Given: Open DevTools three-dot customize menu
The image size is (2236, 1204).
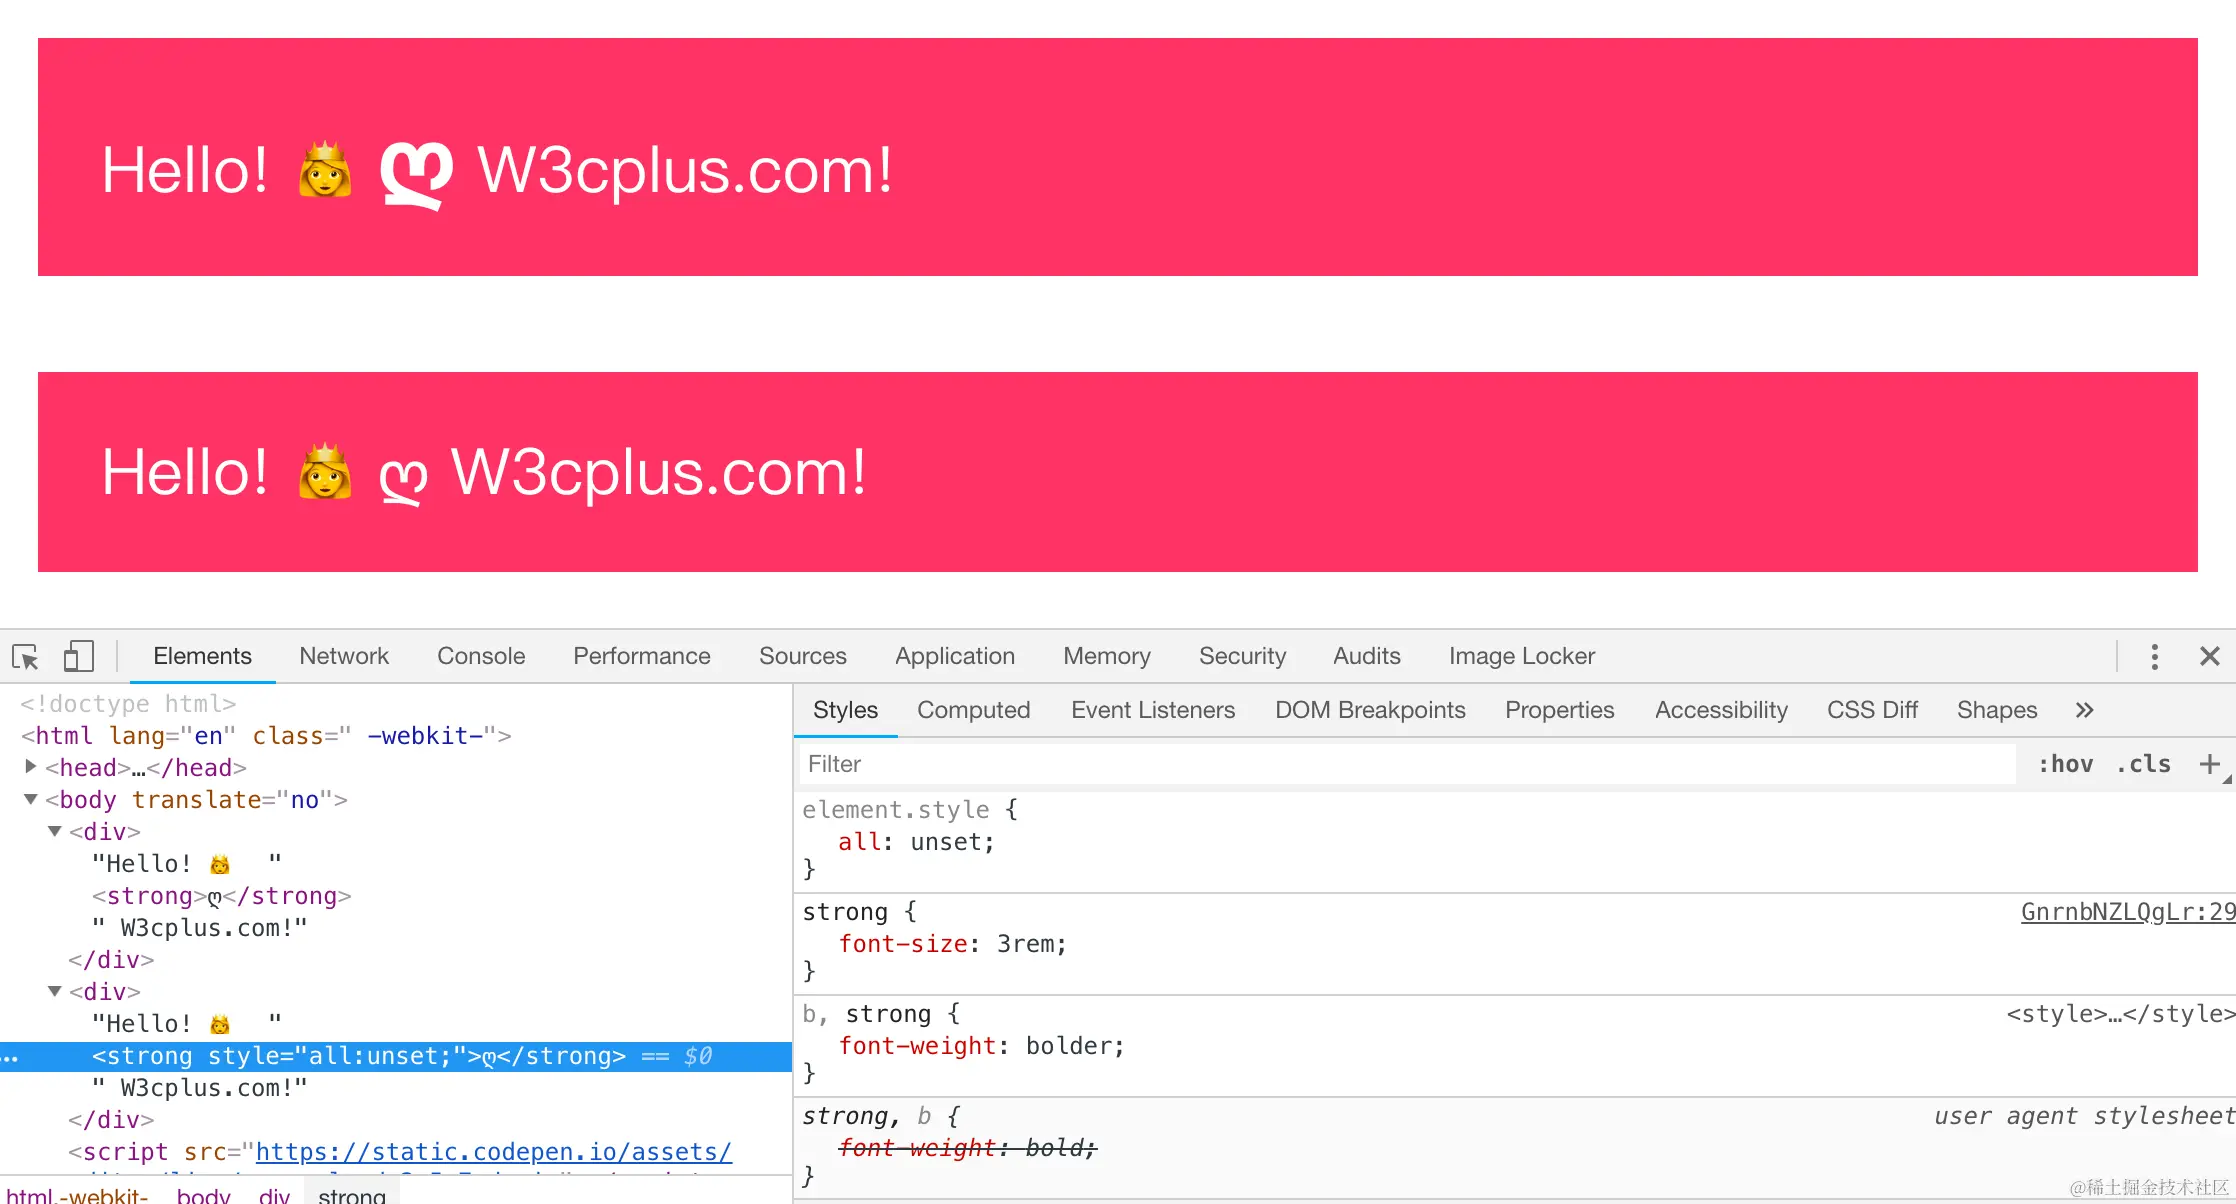Looking at the screenshot, I should (2154, 657).
